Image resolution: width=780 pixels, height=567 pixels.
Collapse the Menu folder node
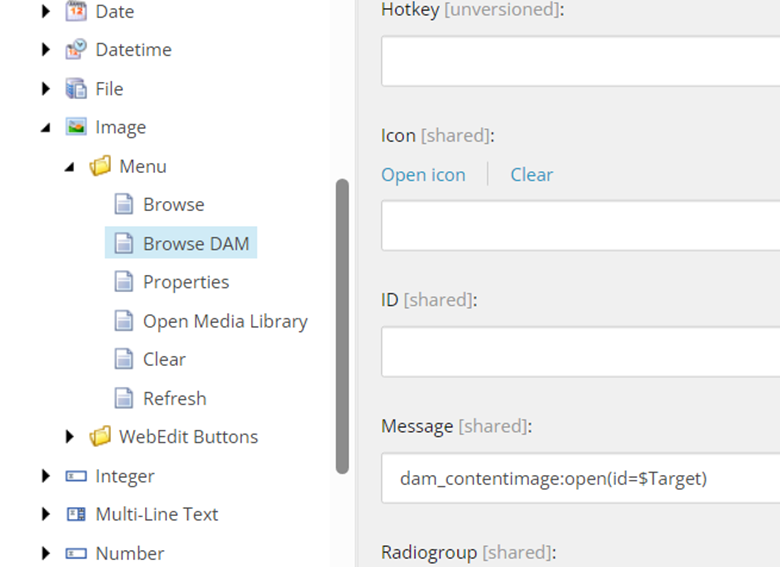coord(70,167)
